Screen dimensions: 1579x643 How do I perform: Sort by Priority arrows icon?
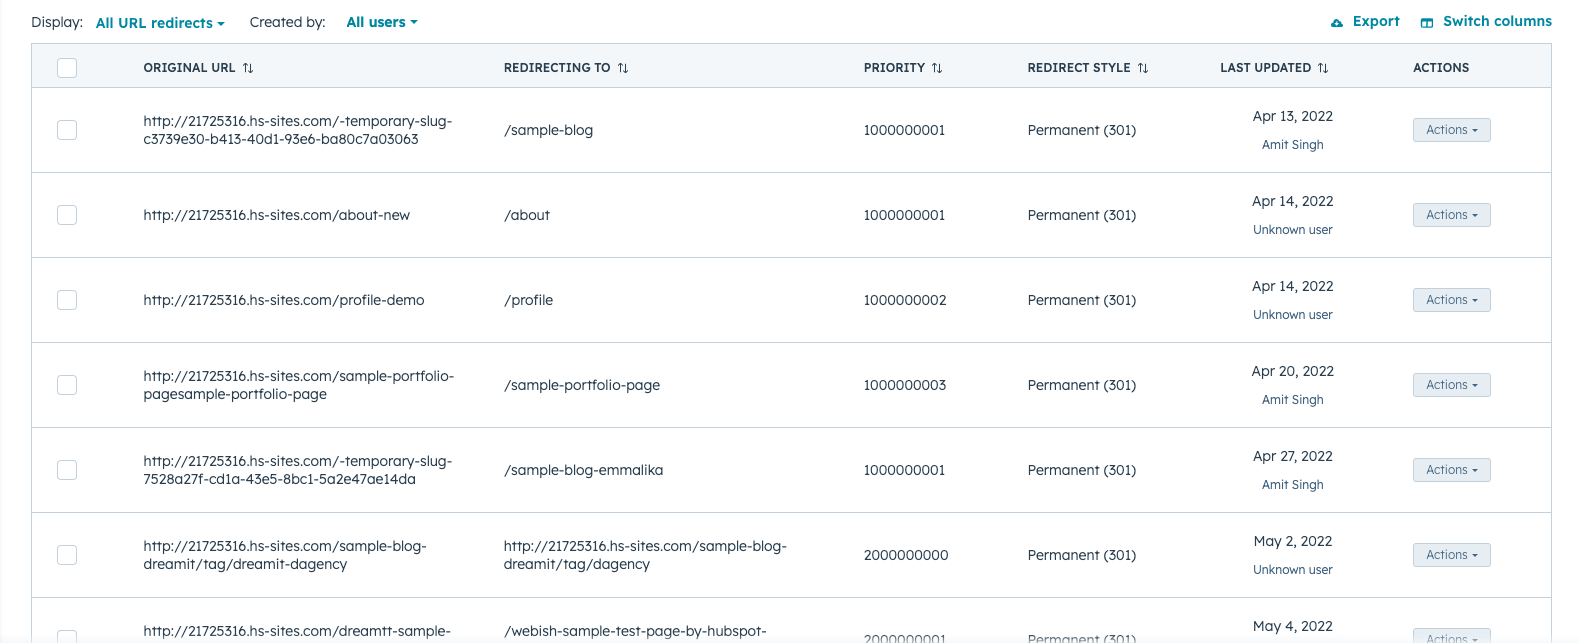937,68
